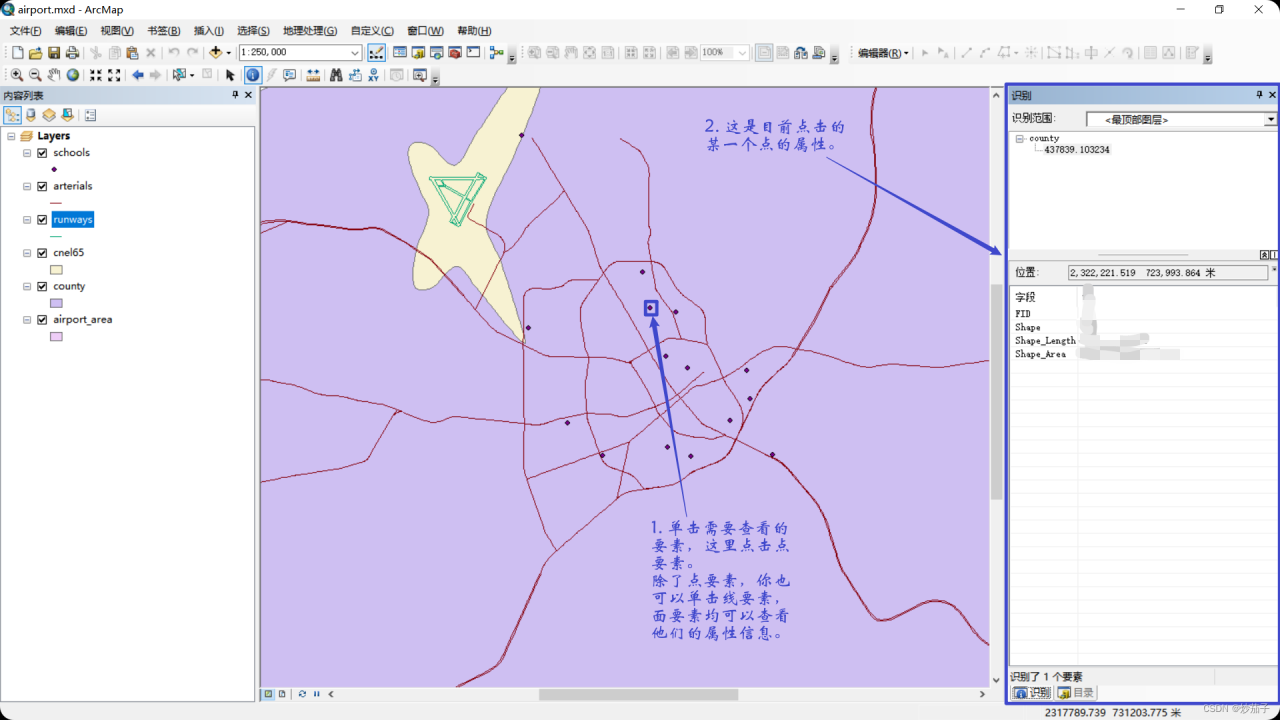Open the identify range layer dropdown

[1270, 120]
